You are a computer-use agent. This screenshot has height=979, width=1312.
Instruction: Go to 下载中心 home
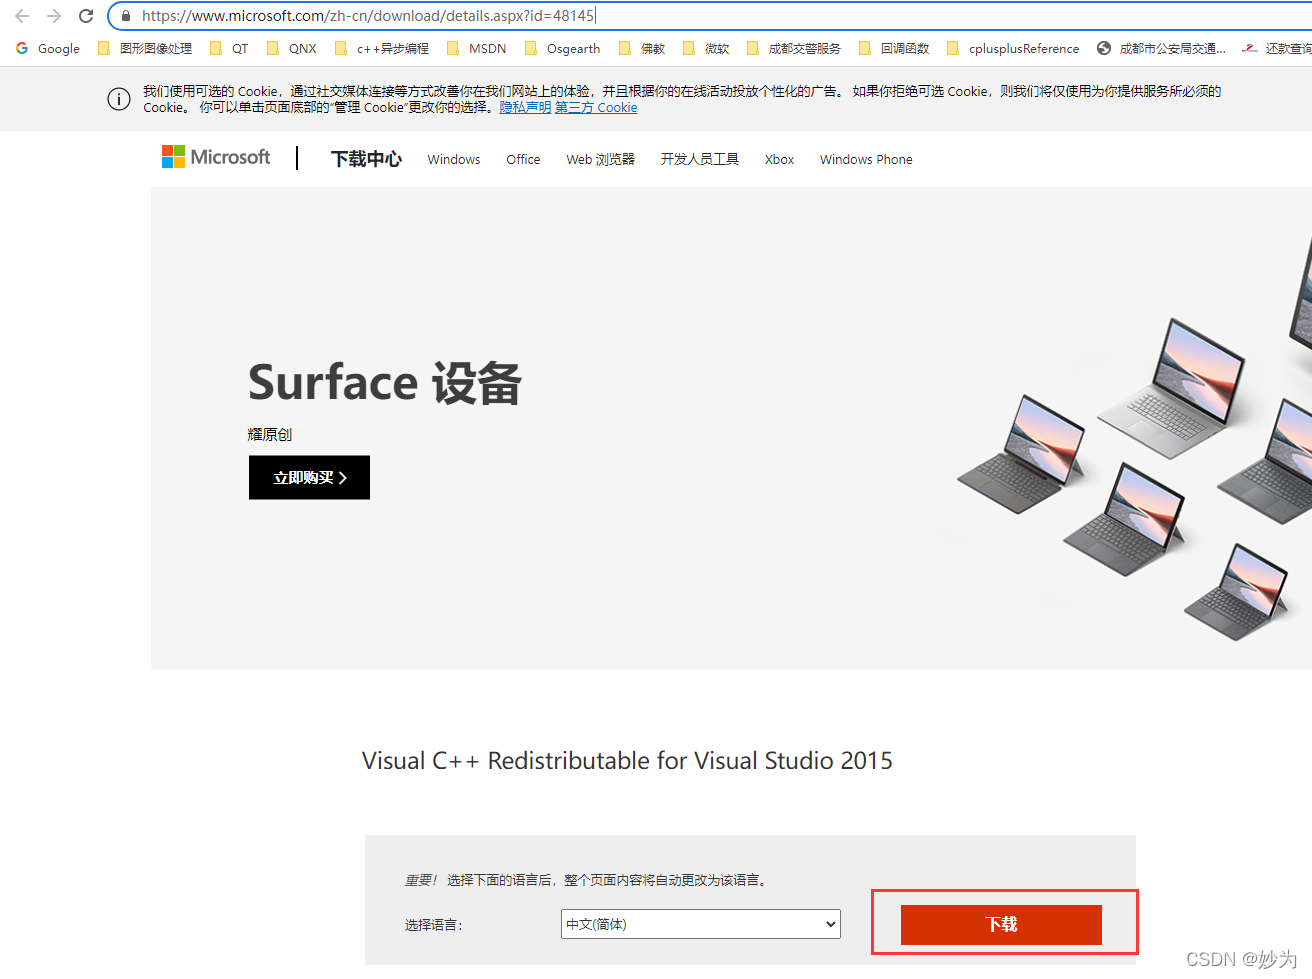[x=366, y=159]
